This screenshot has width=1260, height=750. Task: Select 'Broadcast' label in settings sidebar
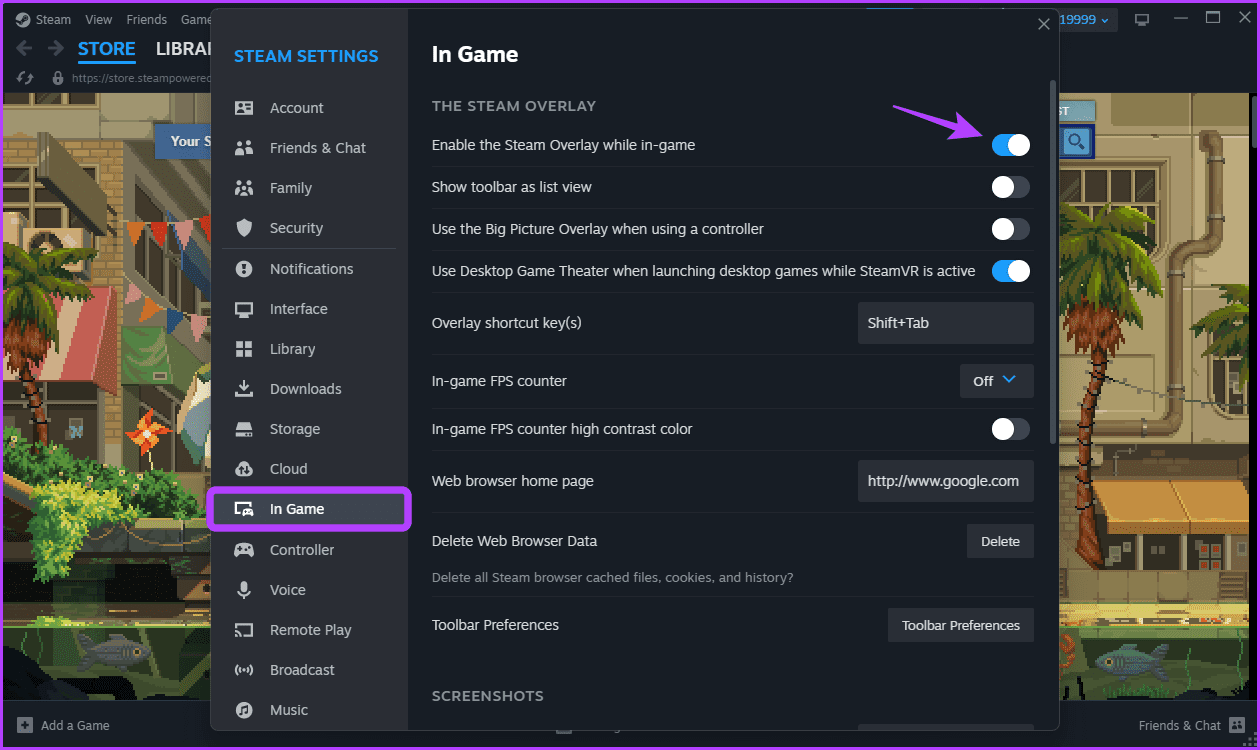pyautogui.click(x=302, y=670)
